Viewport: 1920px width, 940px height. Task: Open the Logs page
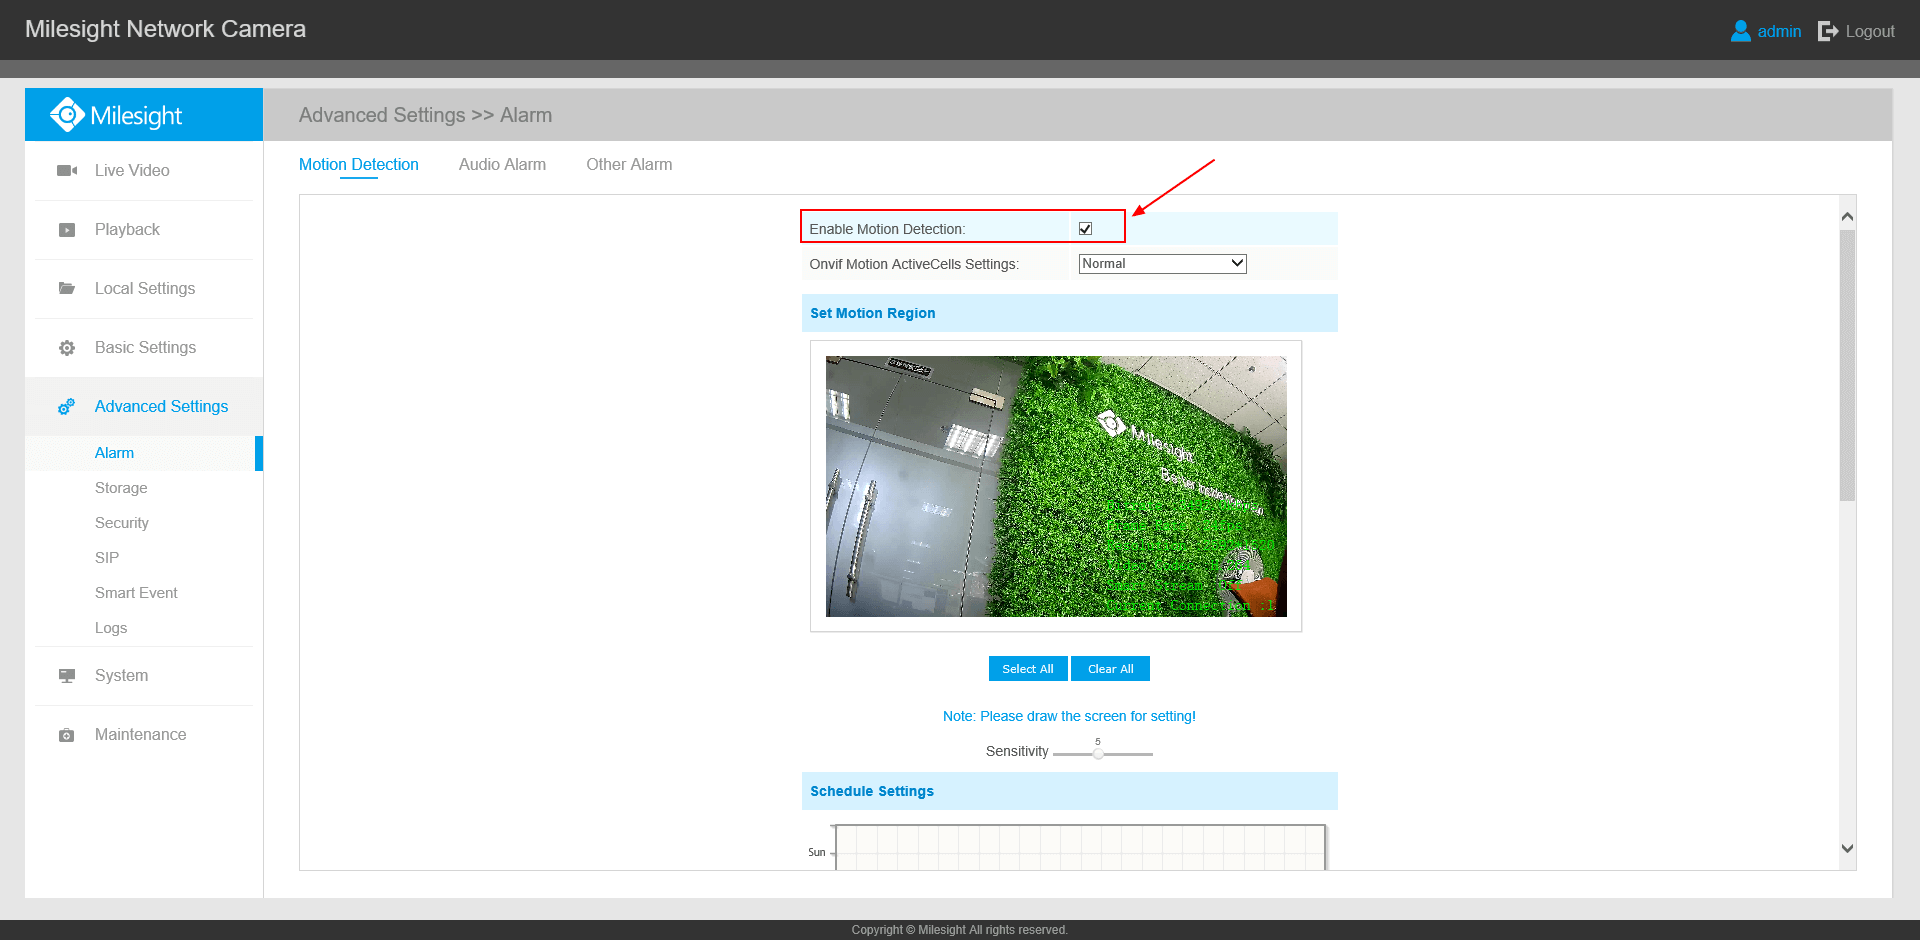(x=110, y=627)
